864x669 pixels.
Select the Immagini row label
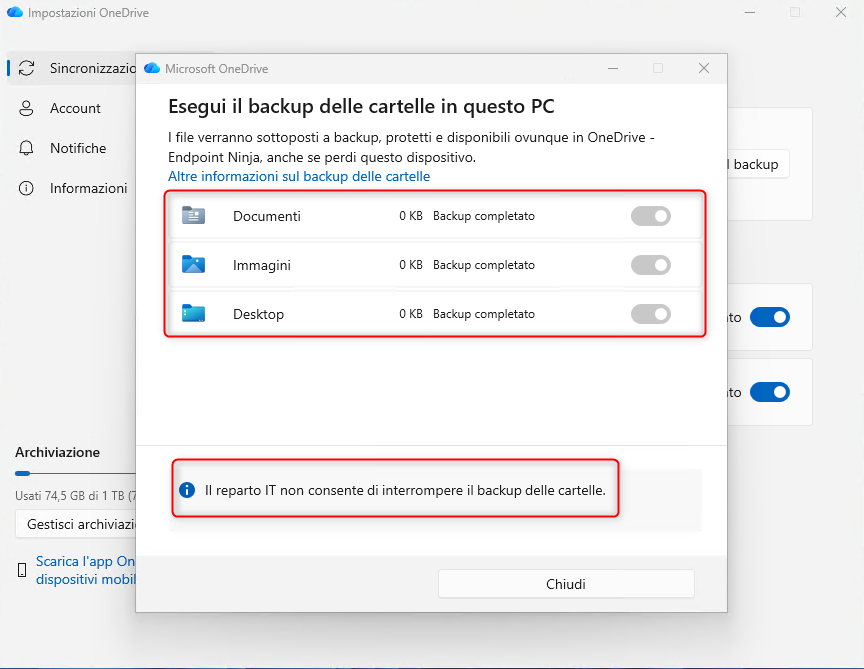tap(262, 265)
